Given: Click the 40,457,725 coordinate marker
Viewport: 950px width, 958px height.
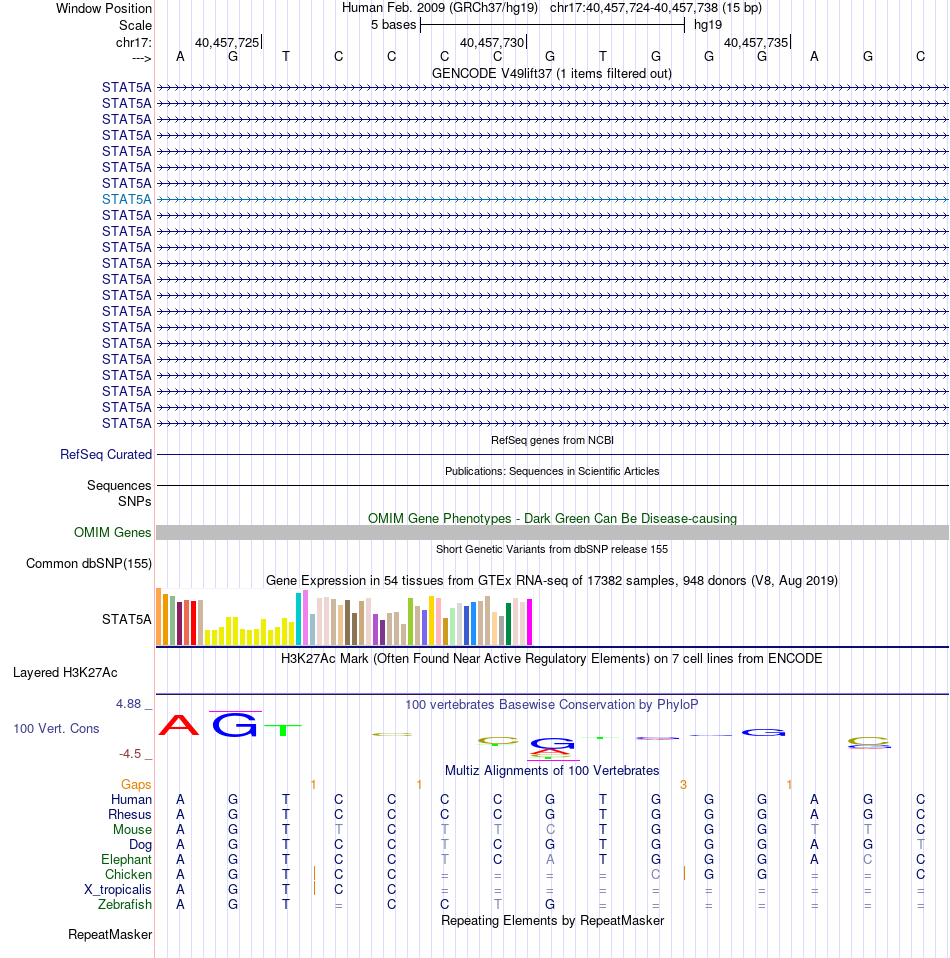Looking at the screenshot, I should 227,42.
